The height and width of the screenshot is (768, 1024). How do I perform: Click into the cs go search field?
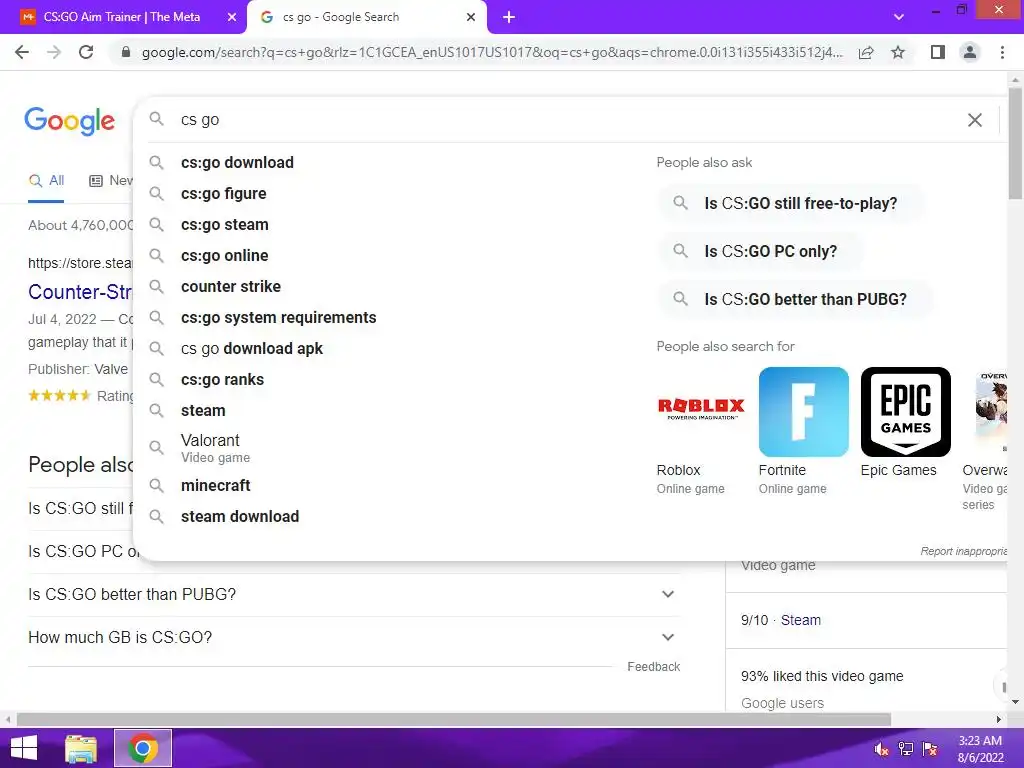(x=568, y=120)
